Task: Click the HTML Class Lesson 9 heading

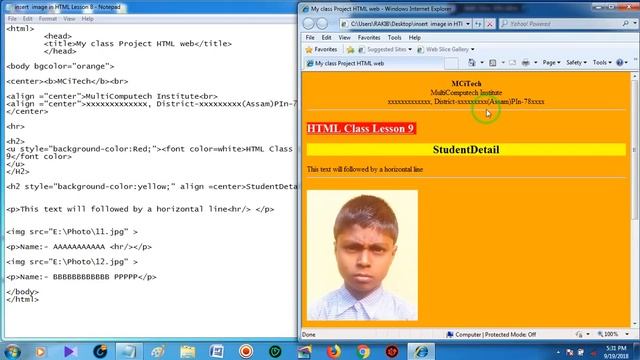Action: coord(361,129)
